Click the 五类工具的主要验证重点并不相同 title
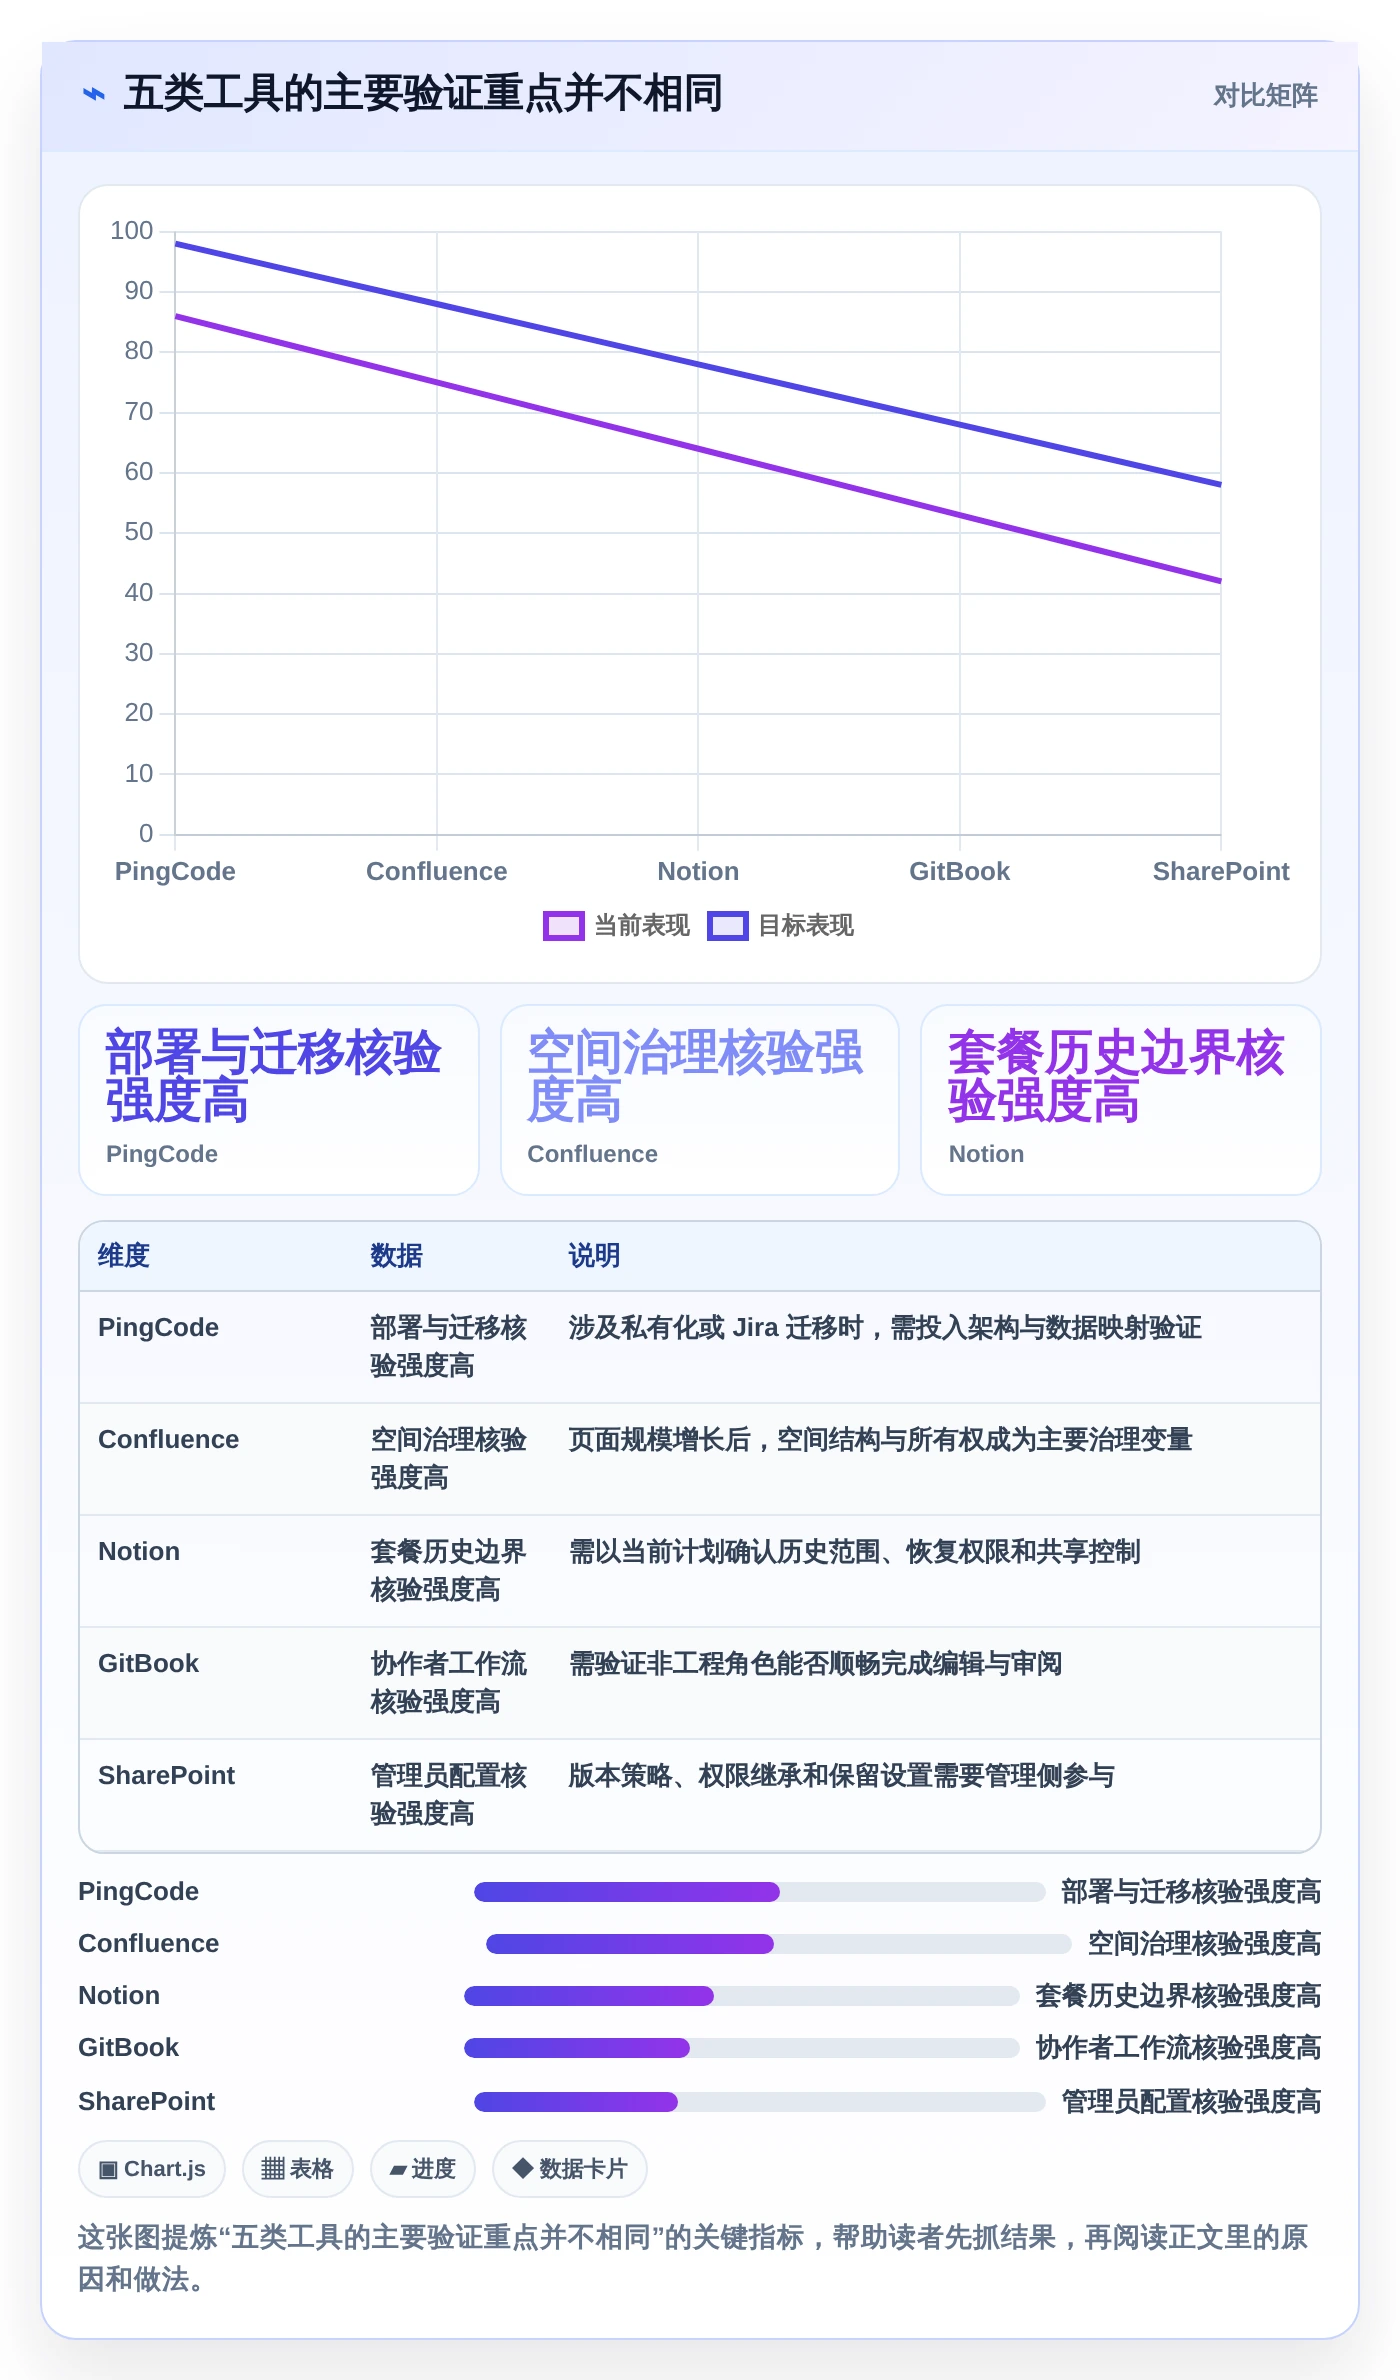Screen dimensions: 1400x2380 [423, 94]
